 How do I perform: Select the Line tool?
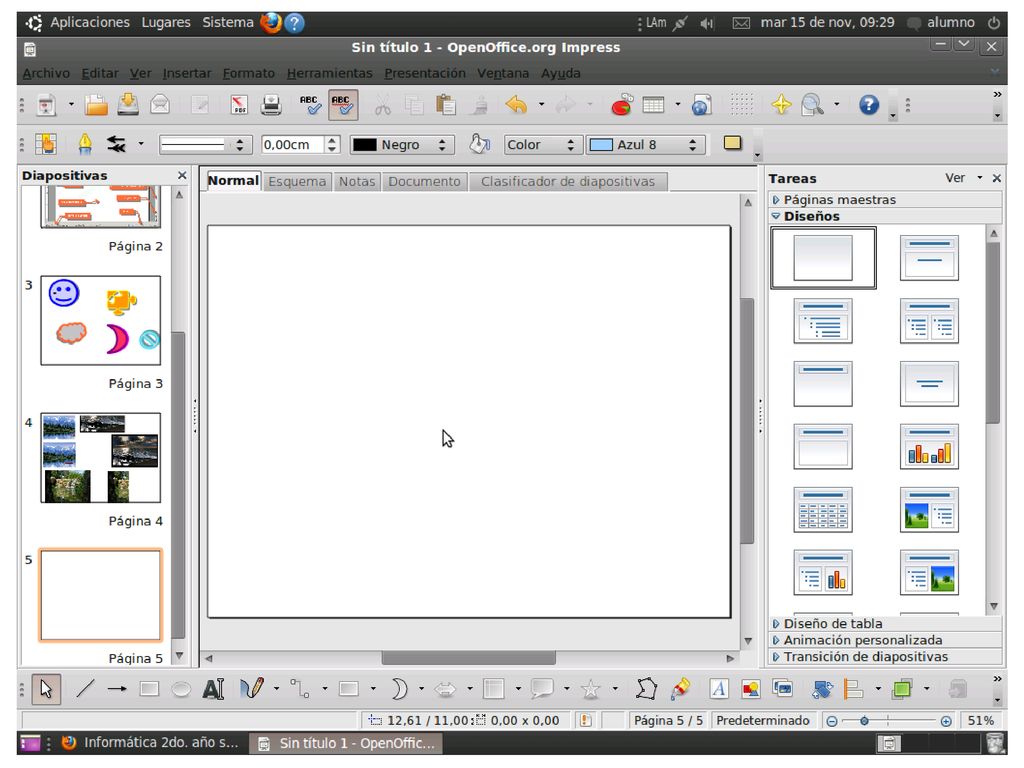(86, 689)
